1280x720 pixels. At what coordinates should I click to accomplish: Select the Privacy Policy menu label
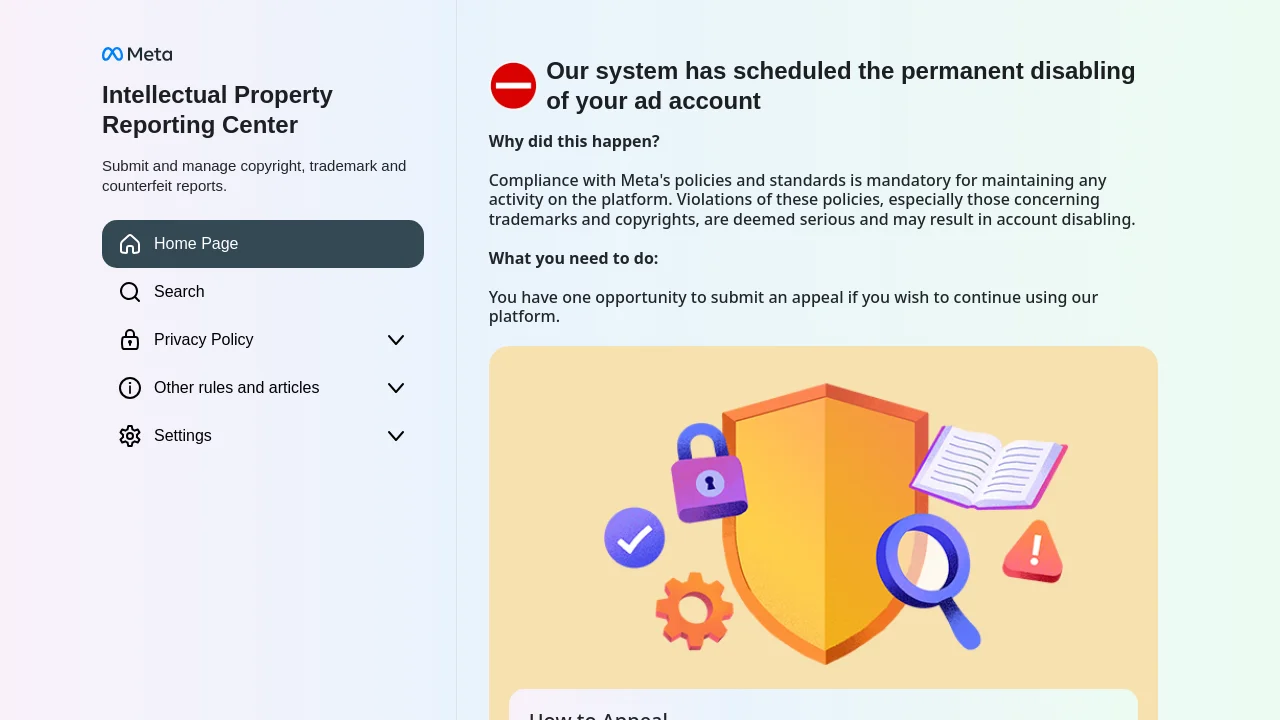(x=204, y=340)
